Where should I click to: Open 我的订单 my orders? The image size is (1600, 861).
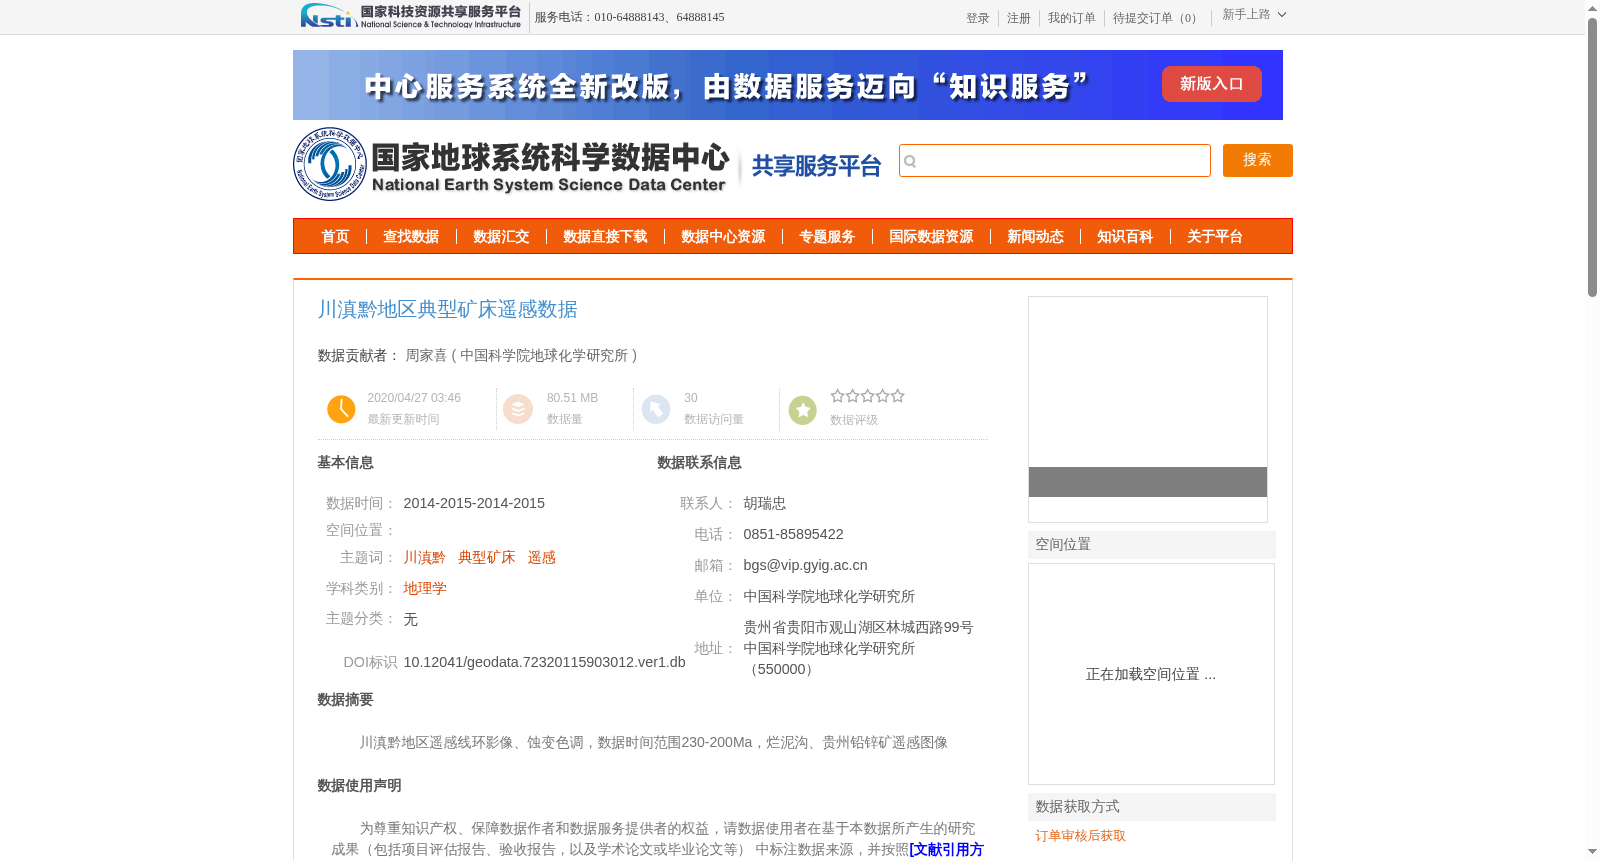tap(1071, 18)
